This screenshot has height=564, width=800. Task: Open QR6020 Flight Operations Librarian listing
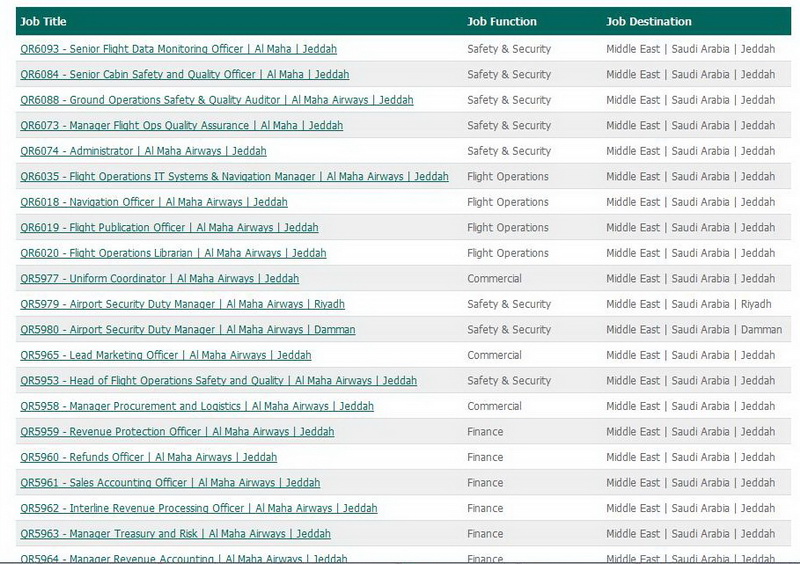(173, 253)
